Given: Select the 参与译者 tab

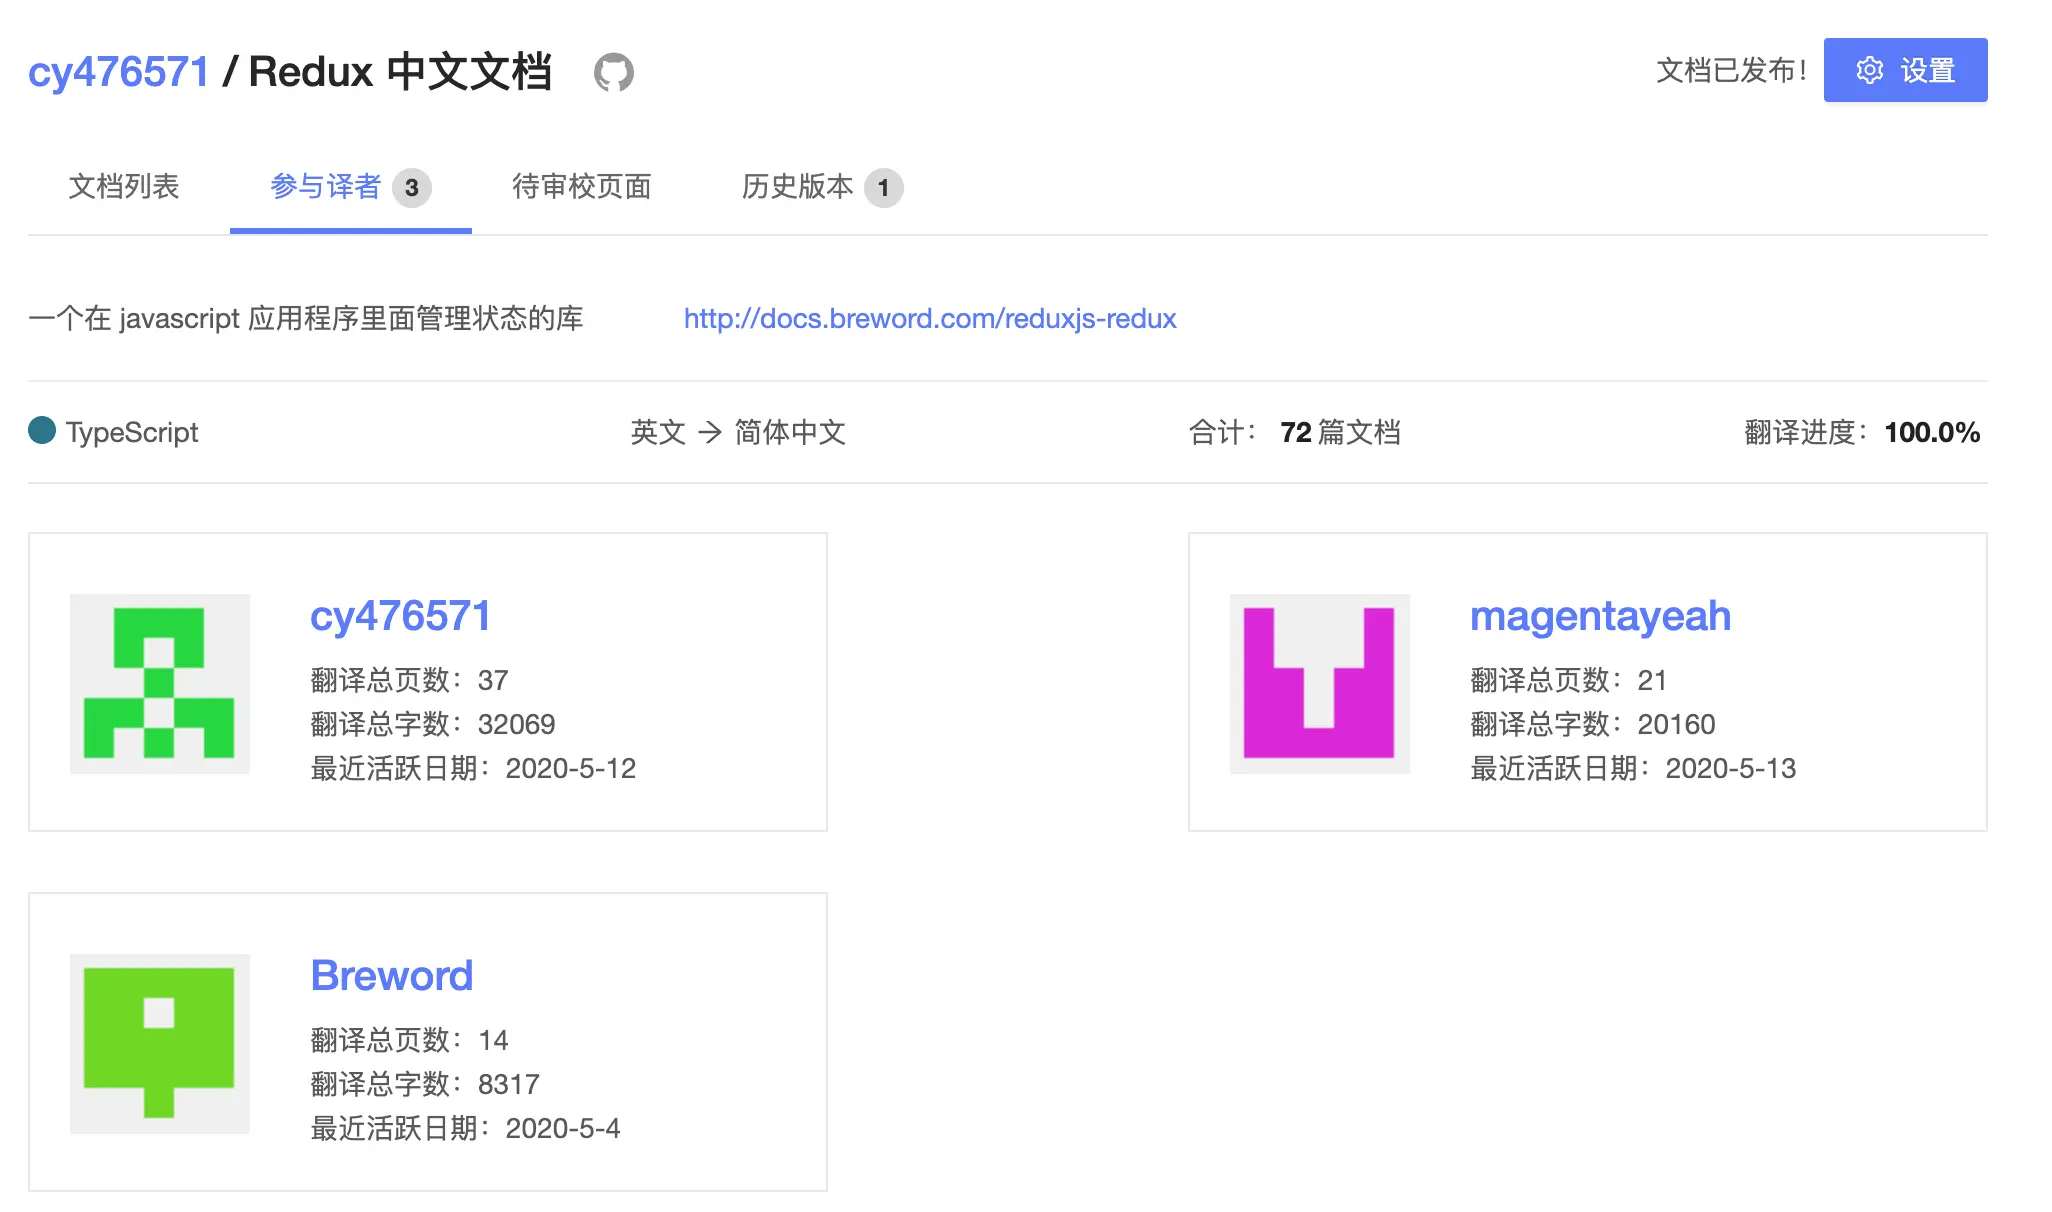Looking at the screenshot, I should click(325, 187).
